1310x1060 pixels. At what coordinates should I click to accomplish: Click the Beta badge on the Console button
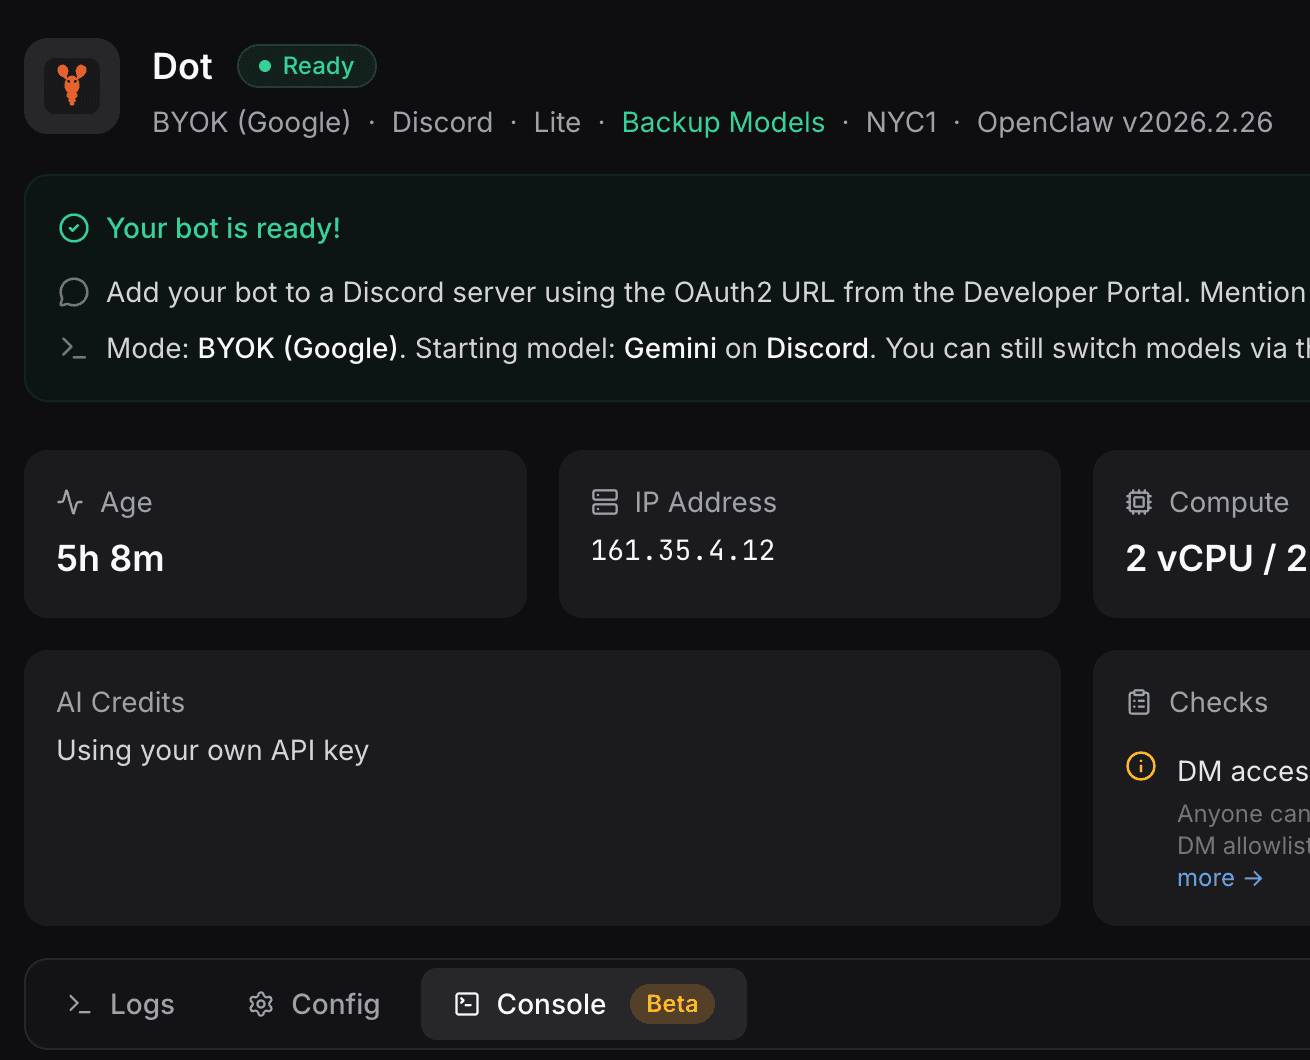tap(672, 1003)
